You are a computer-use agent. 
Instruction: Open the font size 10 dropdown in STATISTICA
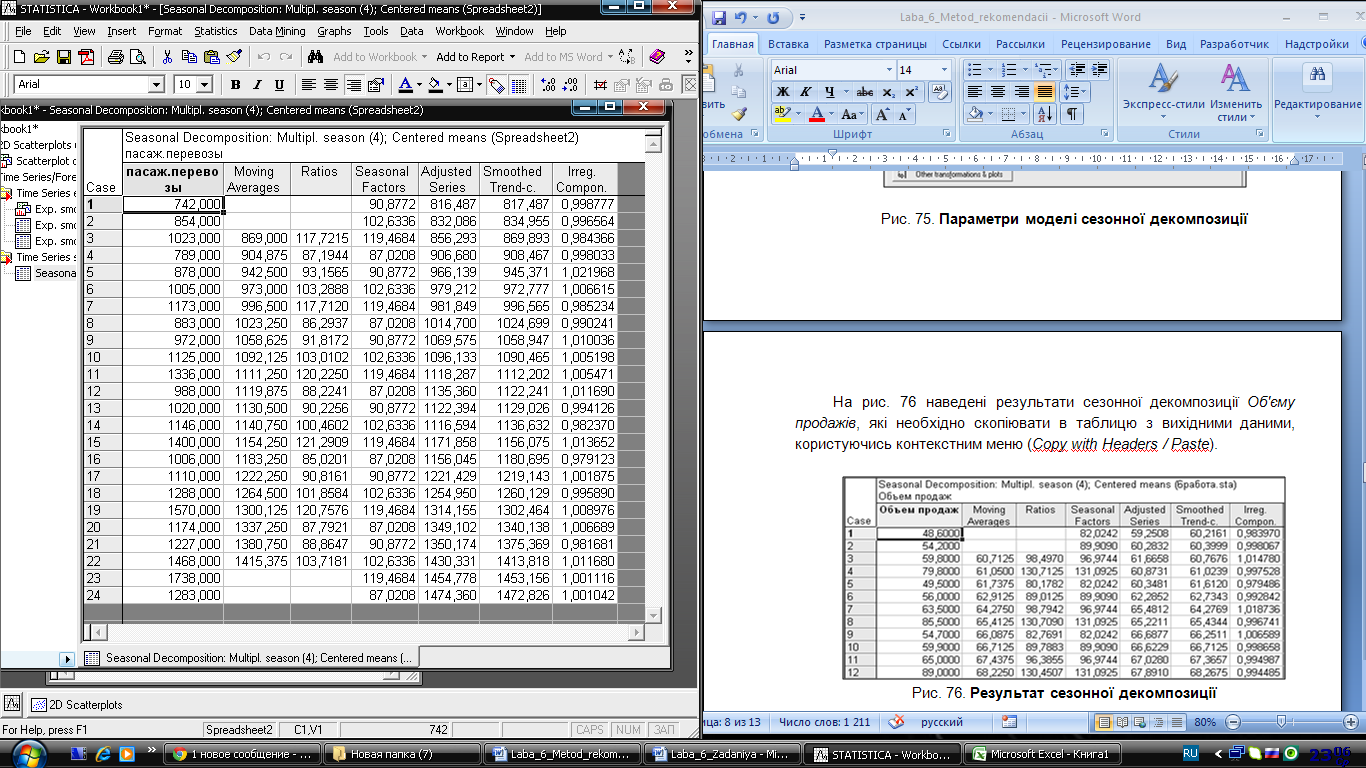(205, 85)
